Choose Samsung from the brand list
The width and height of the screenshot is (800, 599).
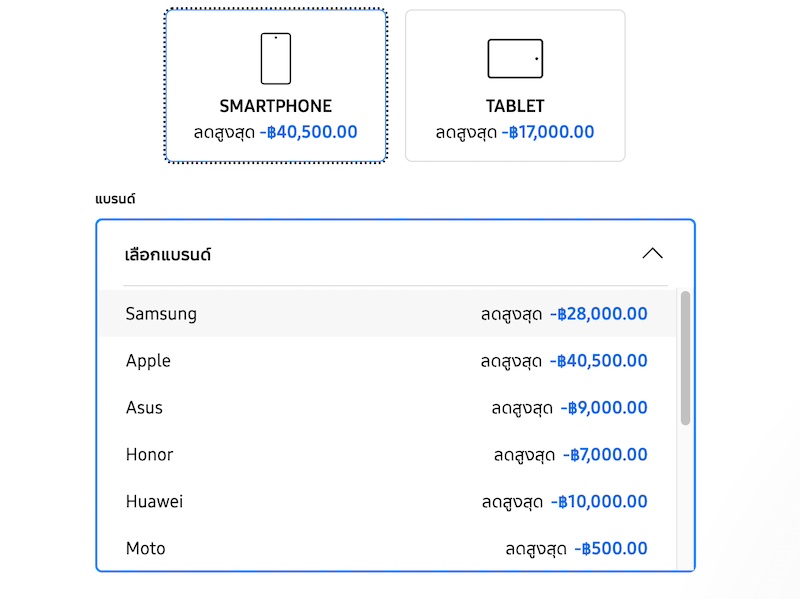(162, 314)
